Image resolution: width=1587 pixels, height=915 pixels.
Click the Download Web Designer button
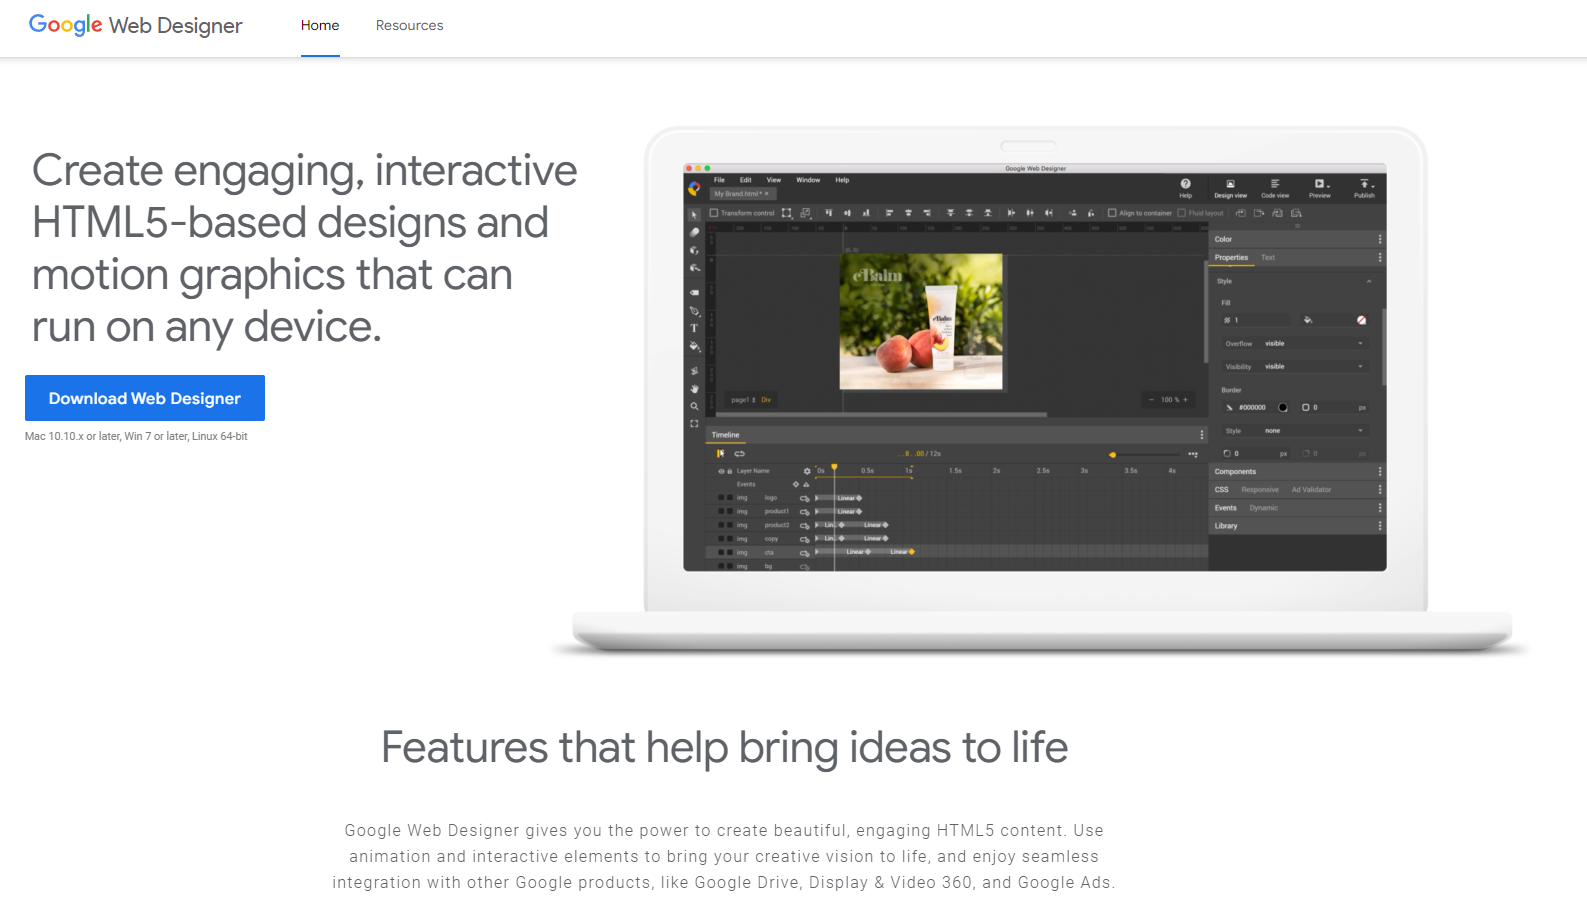click(145, 398)
